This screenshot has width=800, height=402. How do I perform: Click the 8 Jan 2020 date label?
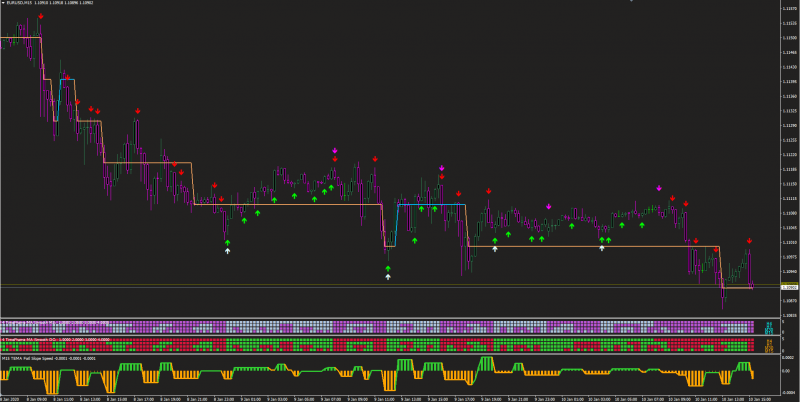click(x=10, y=398)
